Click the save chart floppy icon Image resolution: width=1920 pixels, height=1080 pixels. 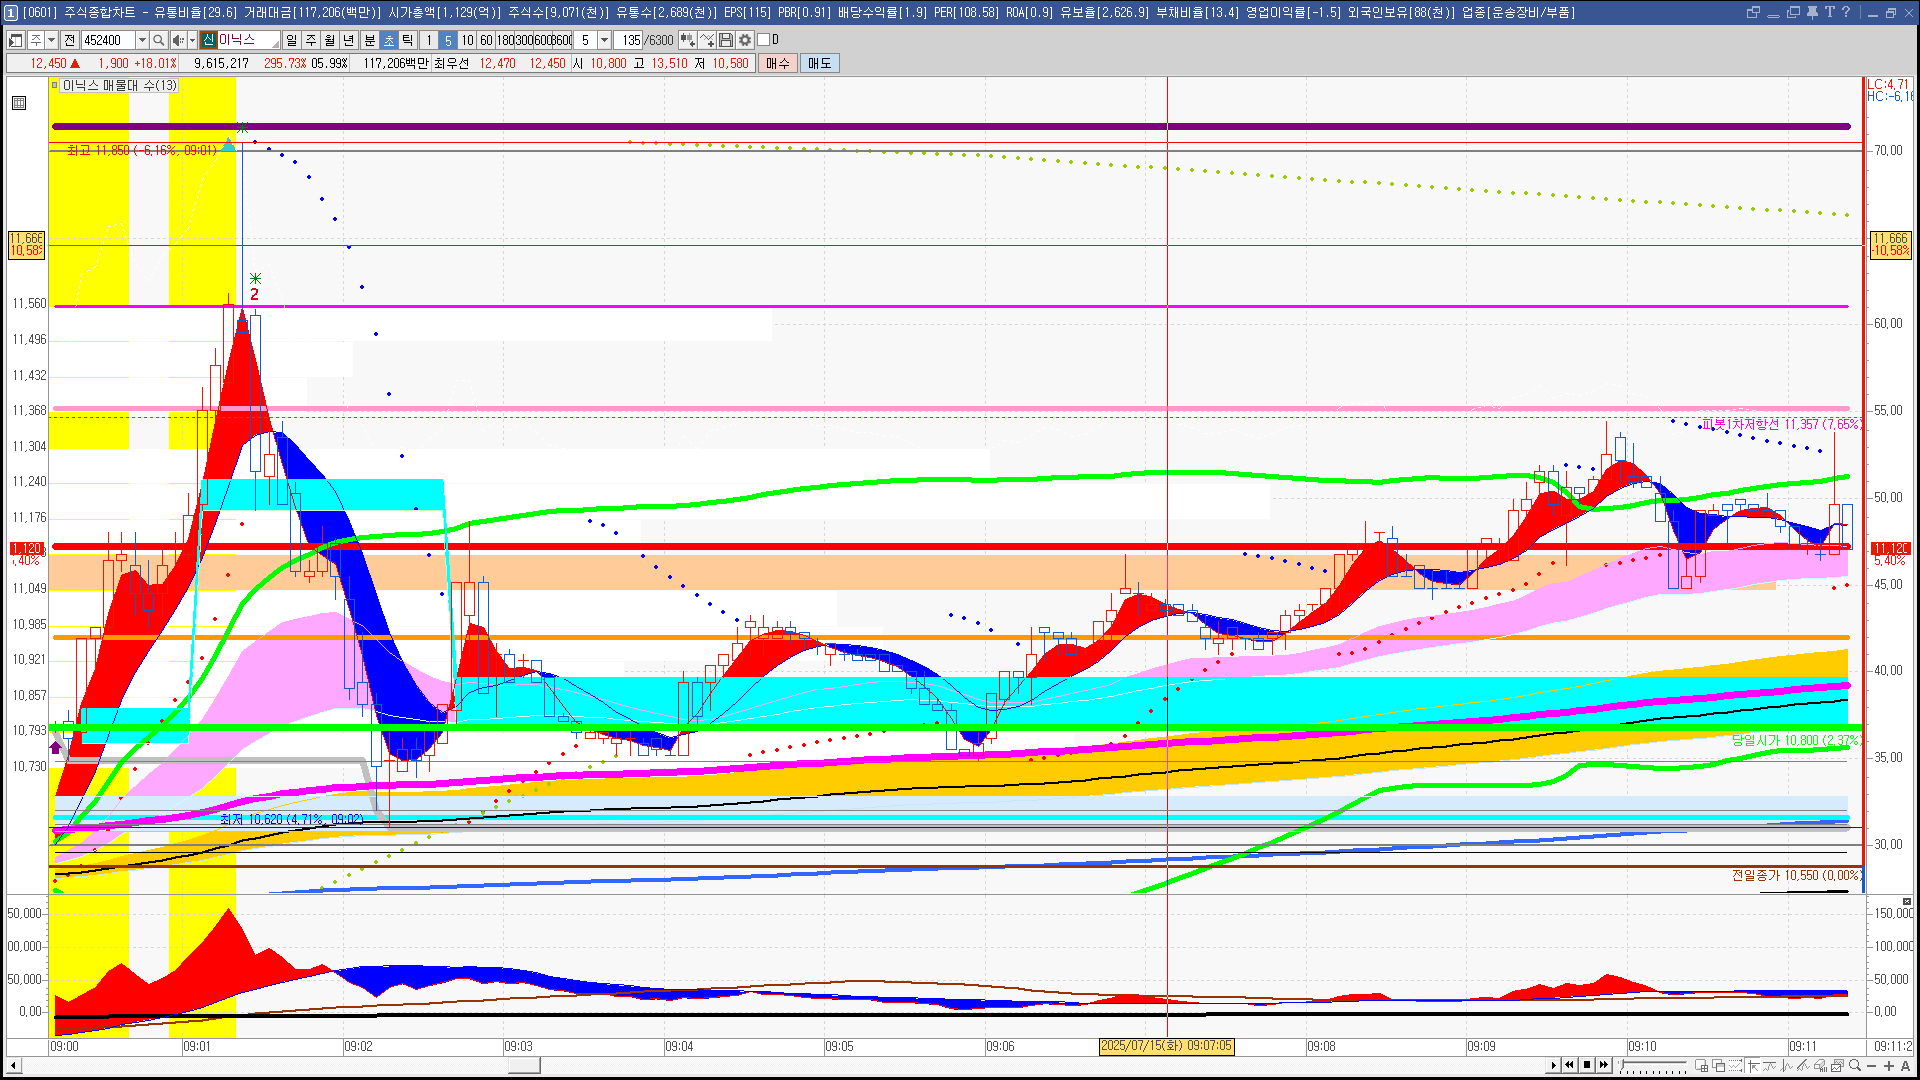click(726, 40)
